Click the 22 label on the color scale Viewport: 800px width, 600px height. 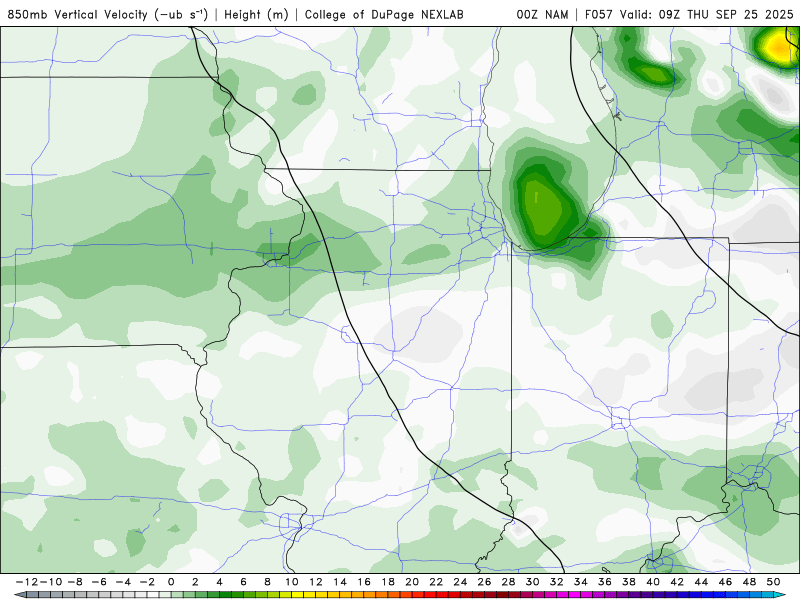point(436,582)
